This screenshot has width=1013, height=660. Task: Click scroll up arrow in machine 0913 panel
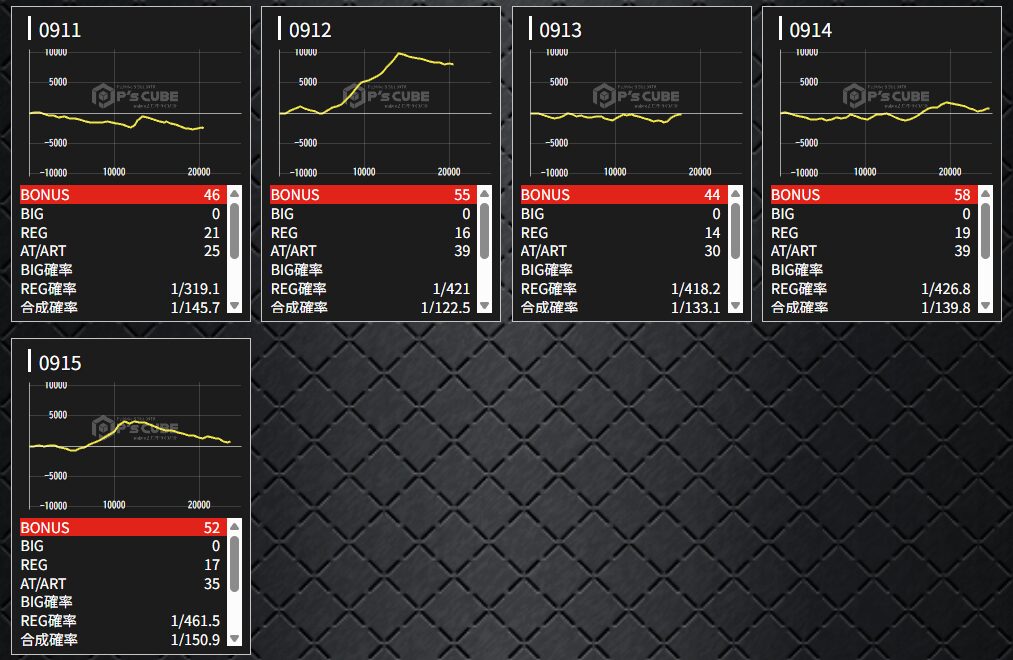coord(735,194)
